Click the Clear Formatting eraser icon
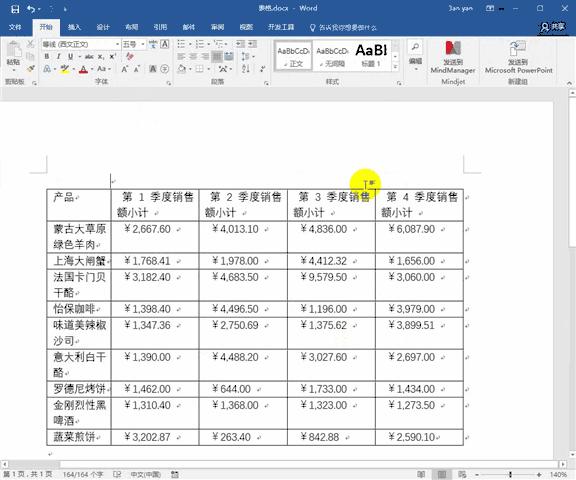This screenshot has height=480, width=576. point(129,57)
